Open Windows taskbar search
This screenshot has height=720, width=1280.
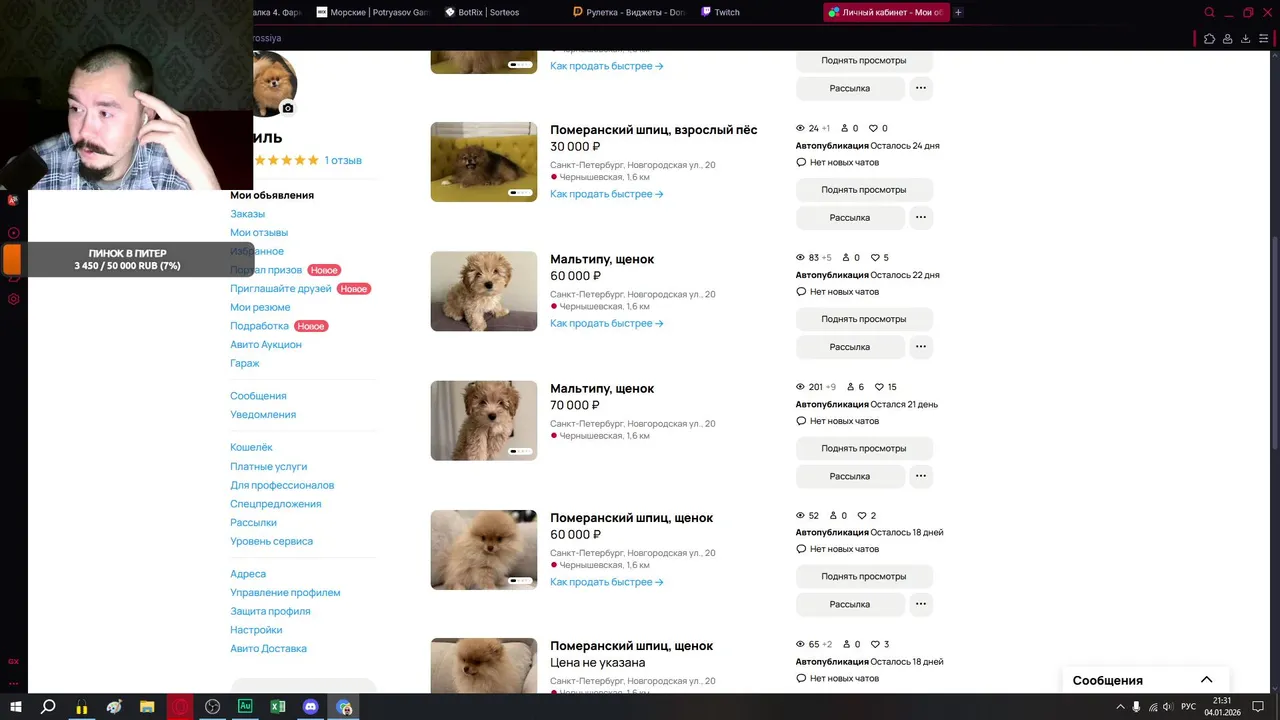pyautogui.click(x=48, y=707)
